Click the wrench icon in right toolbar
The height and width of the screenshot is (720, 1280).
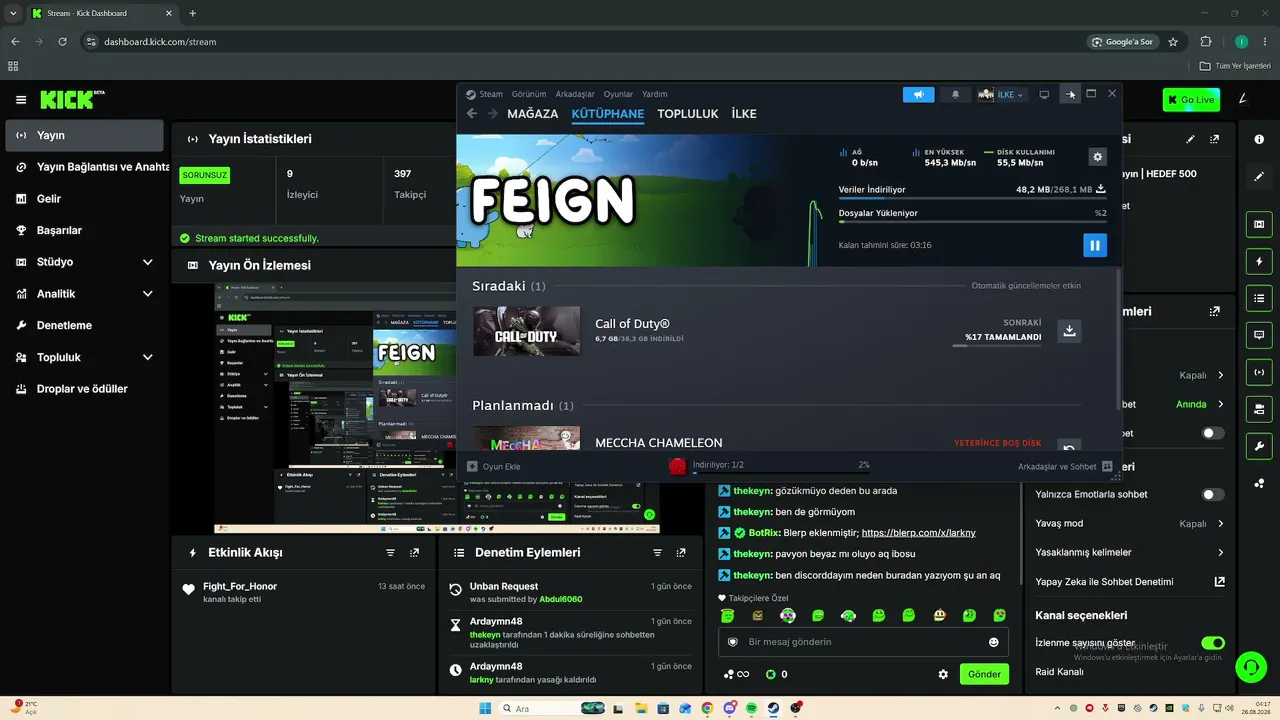tap(1259, 446)
